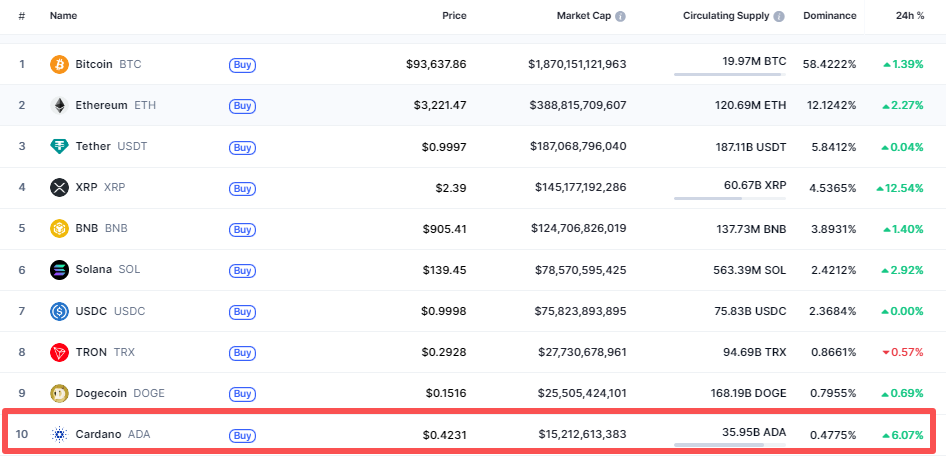Click the TRON red logo icon

[60, 352]
